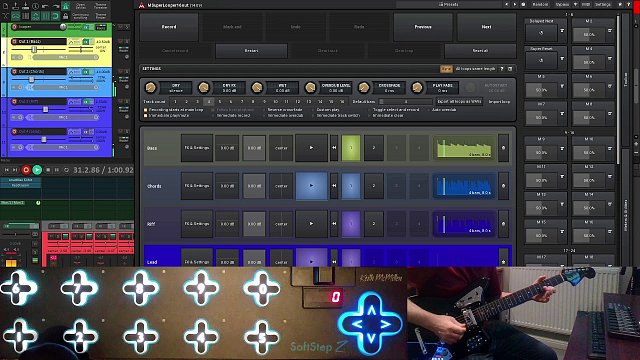Image resolution: width=640 pixels, height=360 pixels.
Task: Click rewind icon on Chords track
Action: (x=334, y=186)
